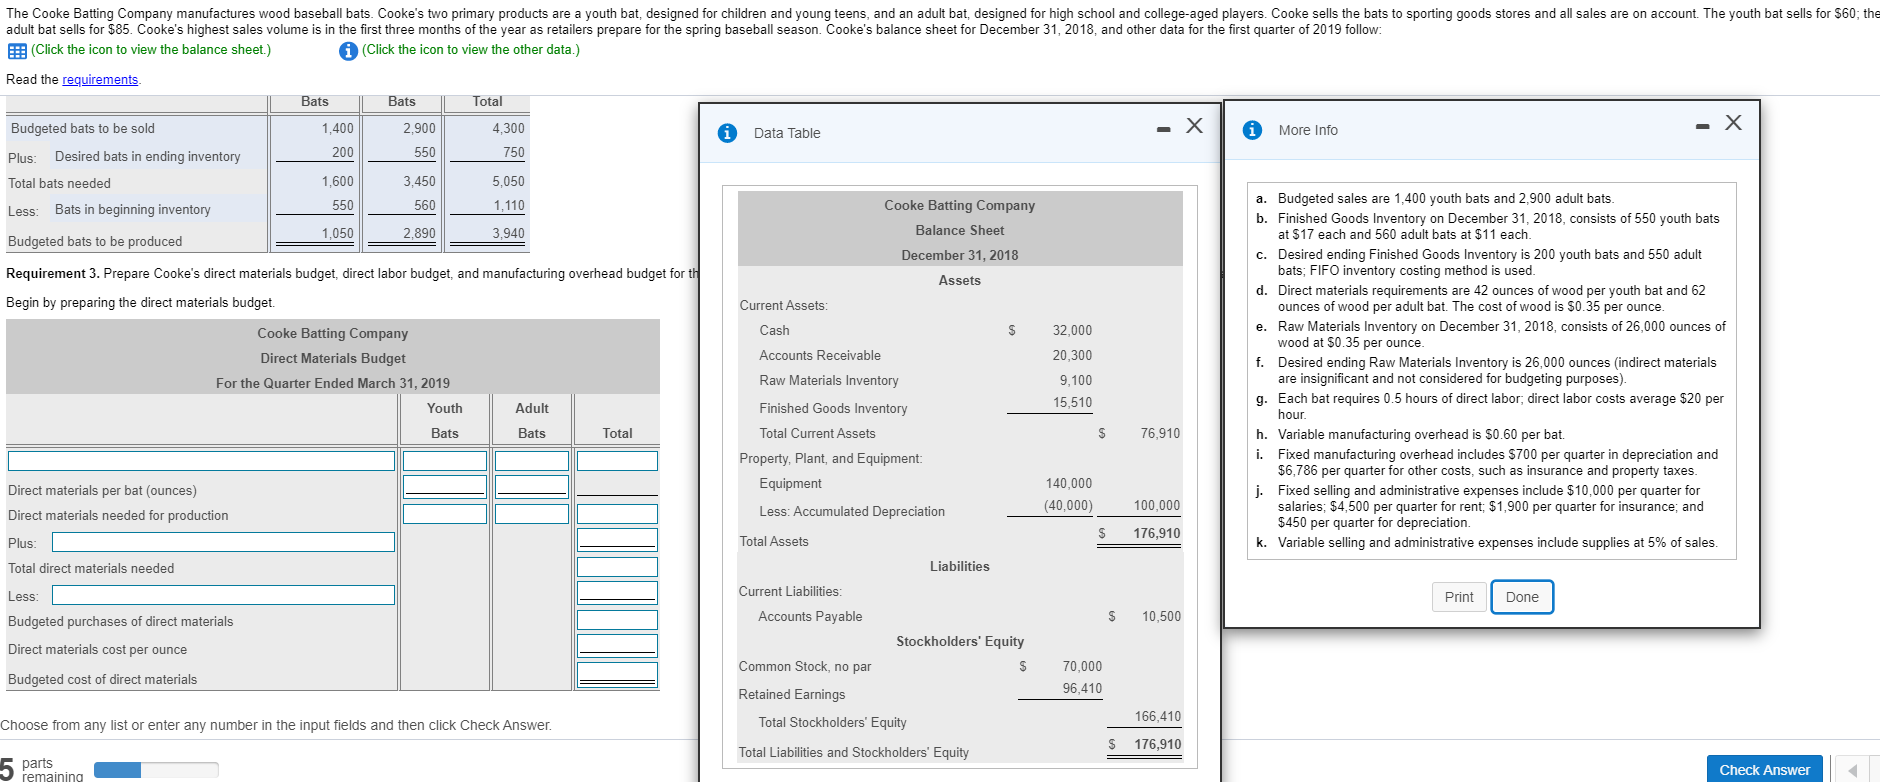Click Total field in the Plus: row
The image size is (1880, 782).
[617, 539]
